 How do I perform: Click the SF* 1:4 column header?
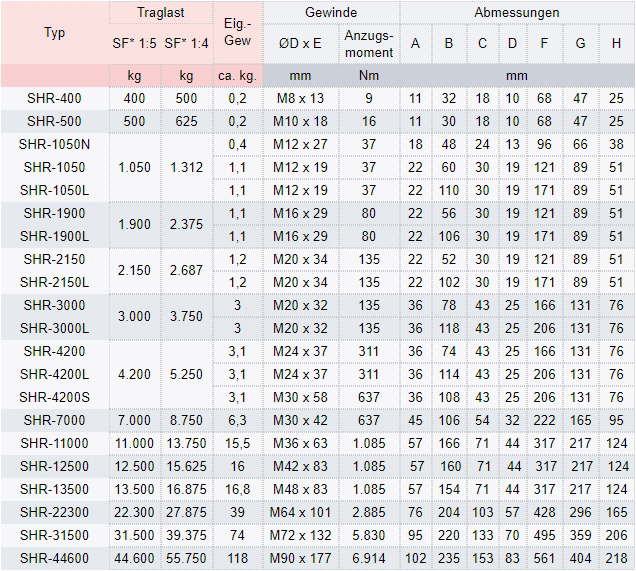(186, 43)
